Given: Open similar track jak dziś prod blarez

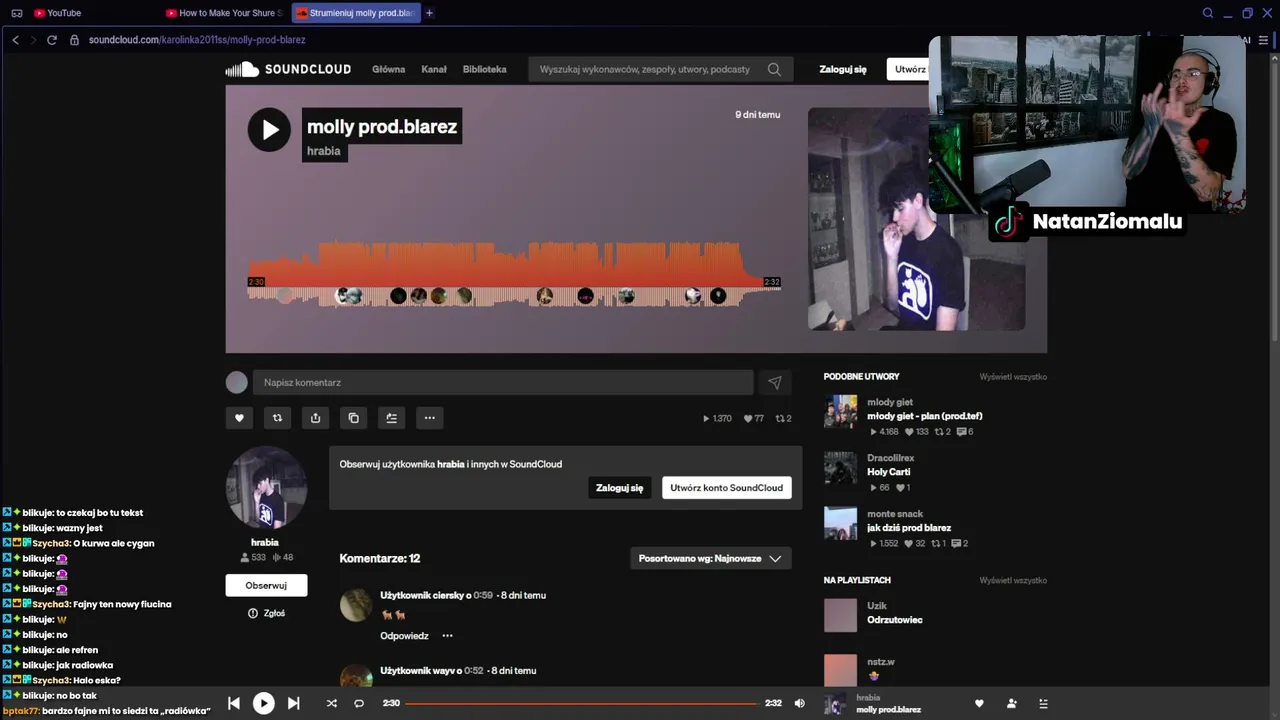Looking at the screenshot, I should [909, 528].
